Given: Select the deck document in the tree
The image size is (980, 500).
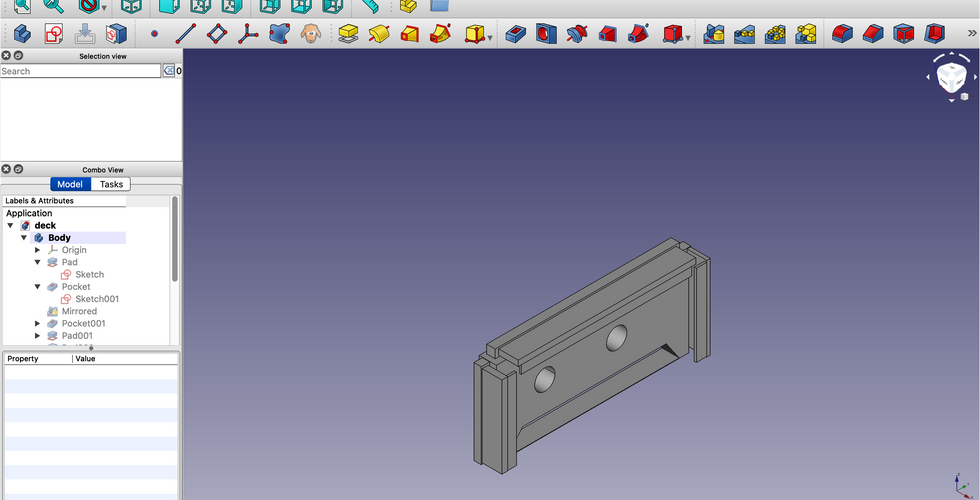Looking at the screenshot, I should click(x=45, y=225).
